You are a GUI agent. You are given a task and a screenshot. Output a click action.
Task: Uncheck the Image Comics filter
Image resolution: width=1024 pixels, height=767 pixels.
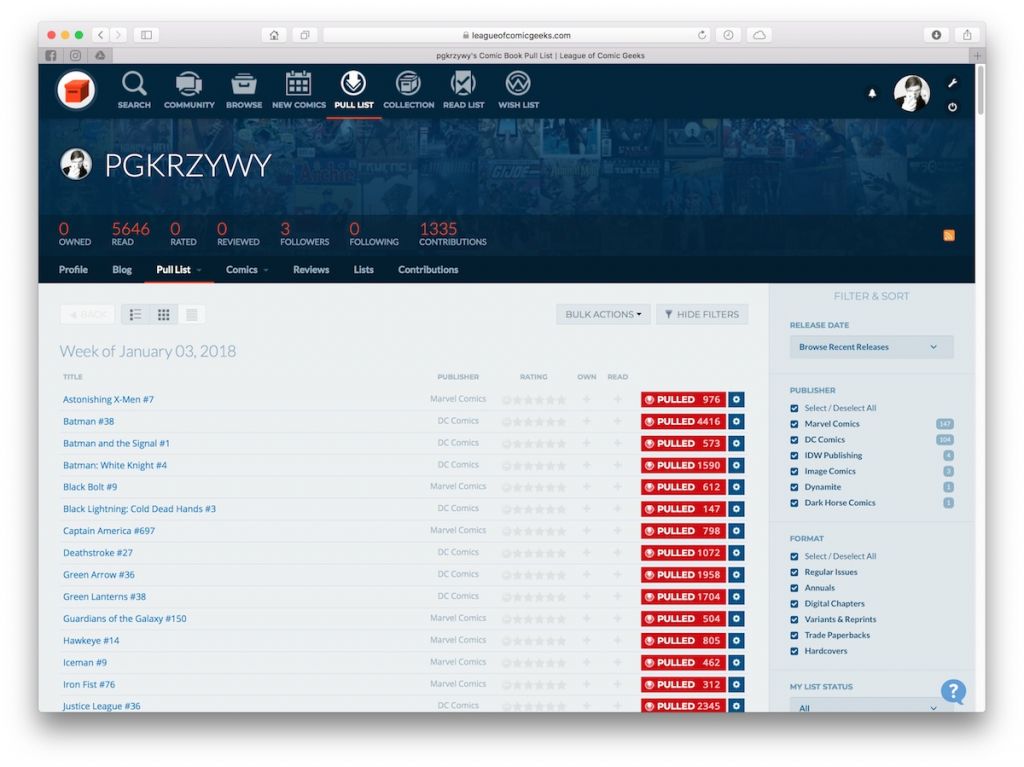click(794, 471)
